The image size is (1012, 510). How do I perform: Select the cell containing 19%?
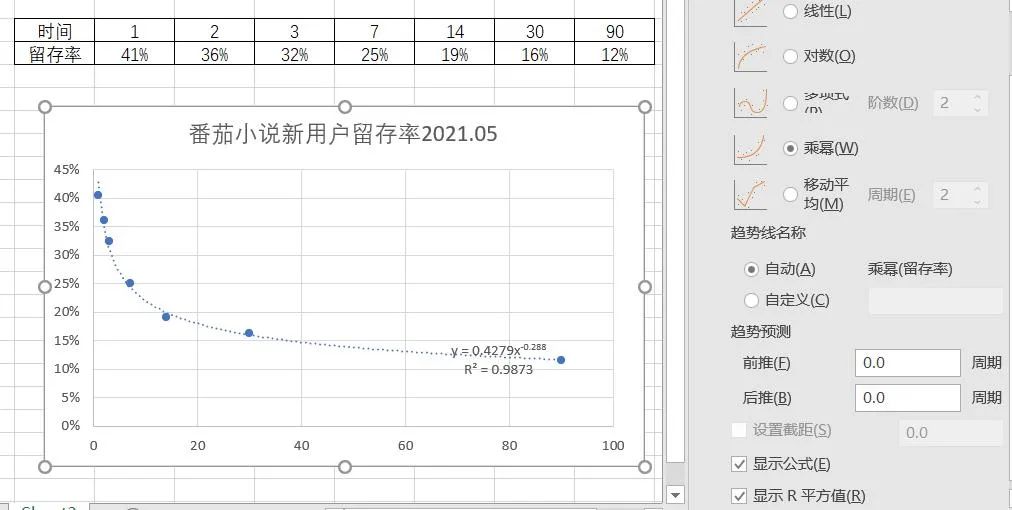click(454, 54)
